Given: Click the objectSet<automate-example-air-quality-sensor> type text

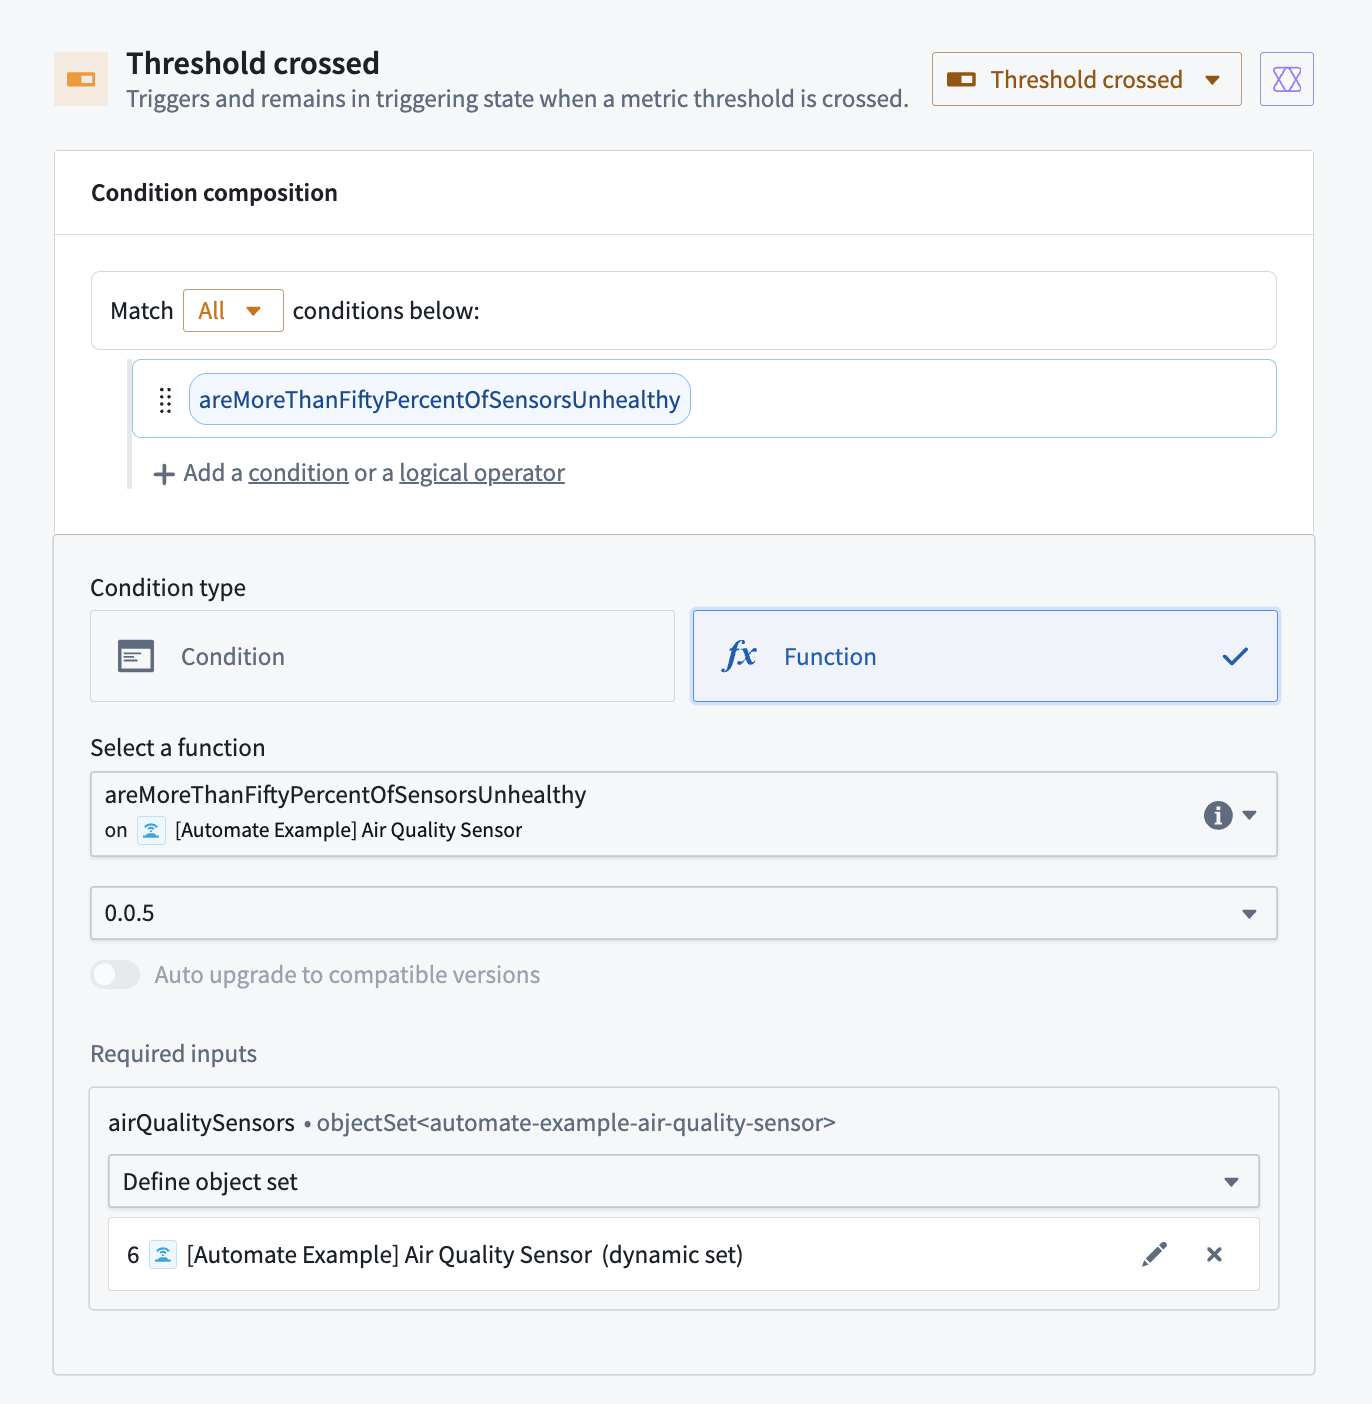Looking at the screenshot, I should pos(576,1123).
